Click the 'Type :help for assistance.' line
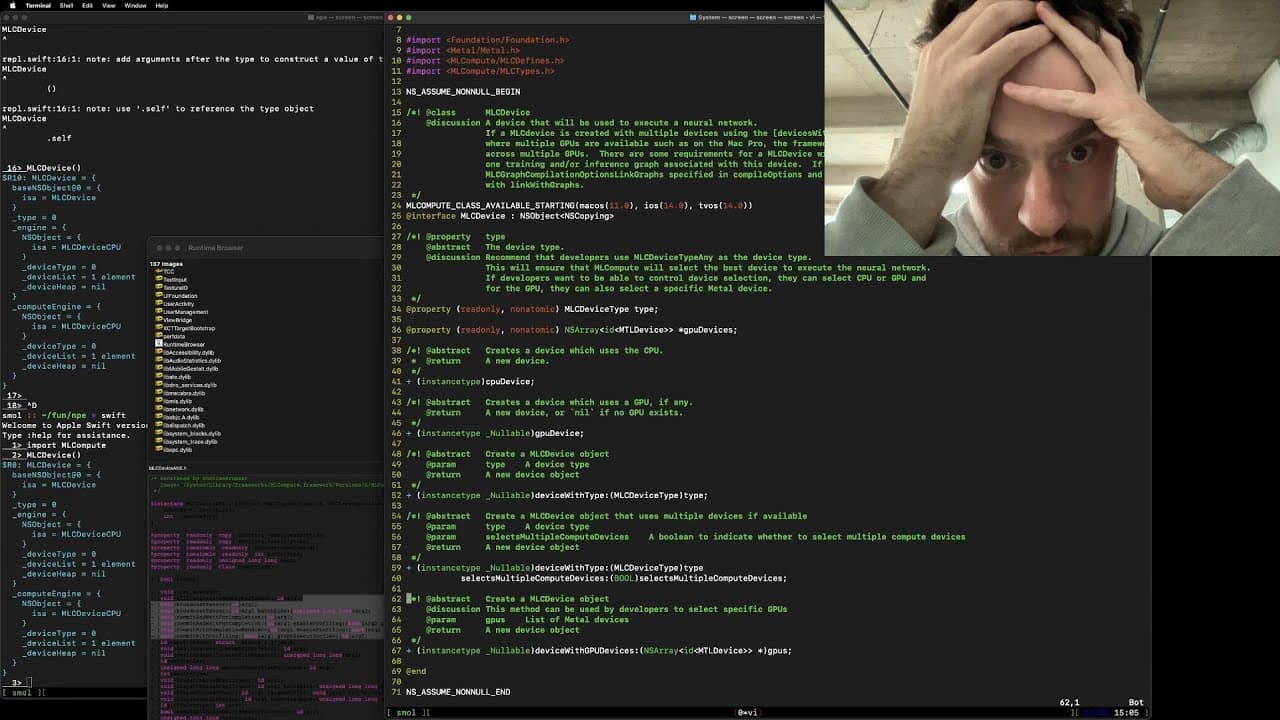The image size is (1280, 720). [67, 435]
